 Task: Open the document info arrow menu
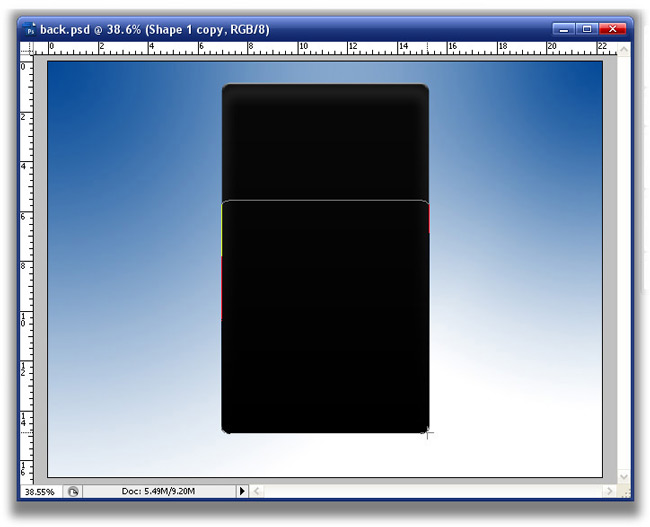pos(242,491)
